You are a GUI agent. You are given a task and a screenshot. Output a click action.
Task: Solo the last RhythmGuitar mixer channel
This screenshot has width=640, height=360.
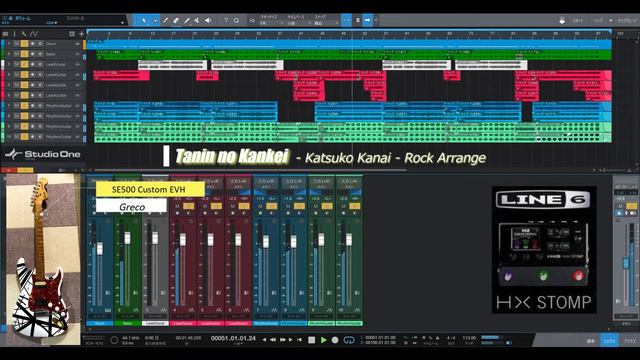click(354, 206)
